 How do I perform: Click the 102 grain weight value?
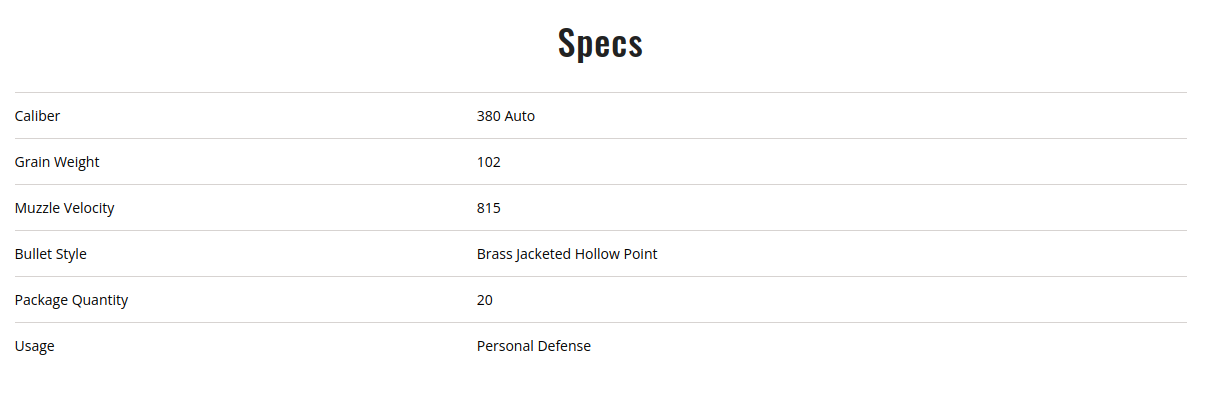click(489, 162)
